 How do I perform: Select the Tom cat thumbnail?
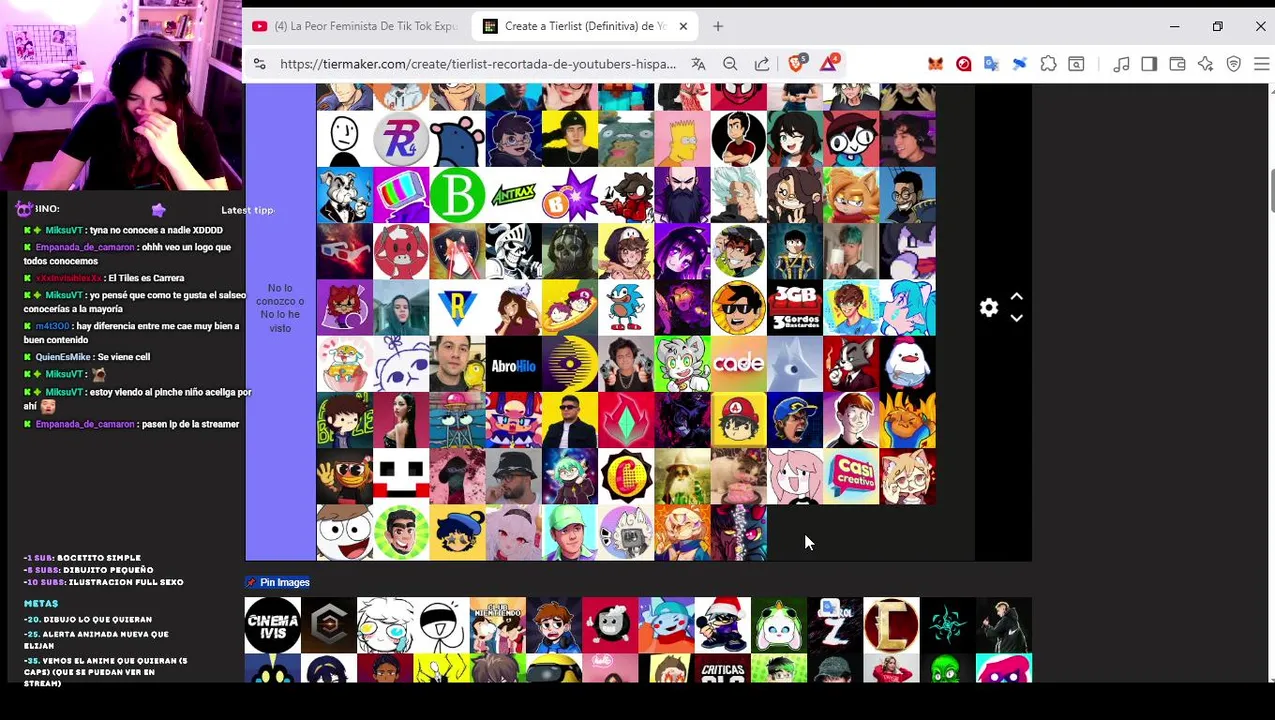(851, 364)
